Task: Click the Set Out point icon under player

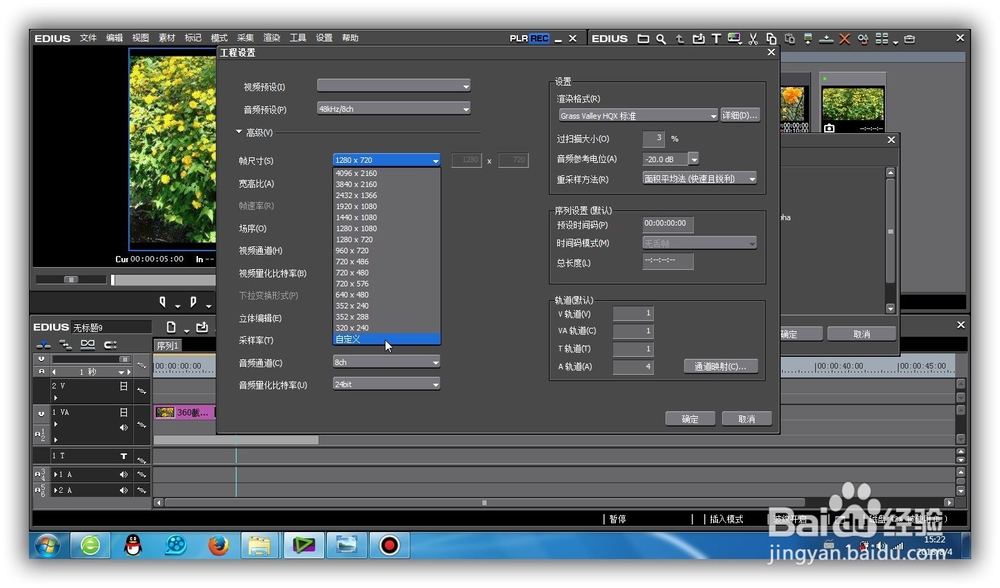Action: (193, 302)
